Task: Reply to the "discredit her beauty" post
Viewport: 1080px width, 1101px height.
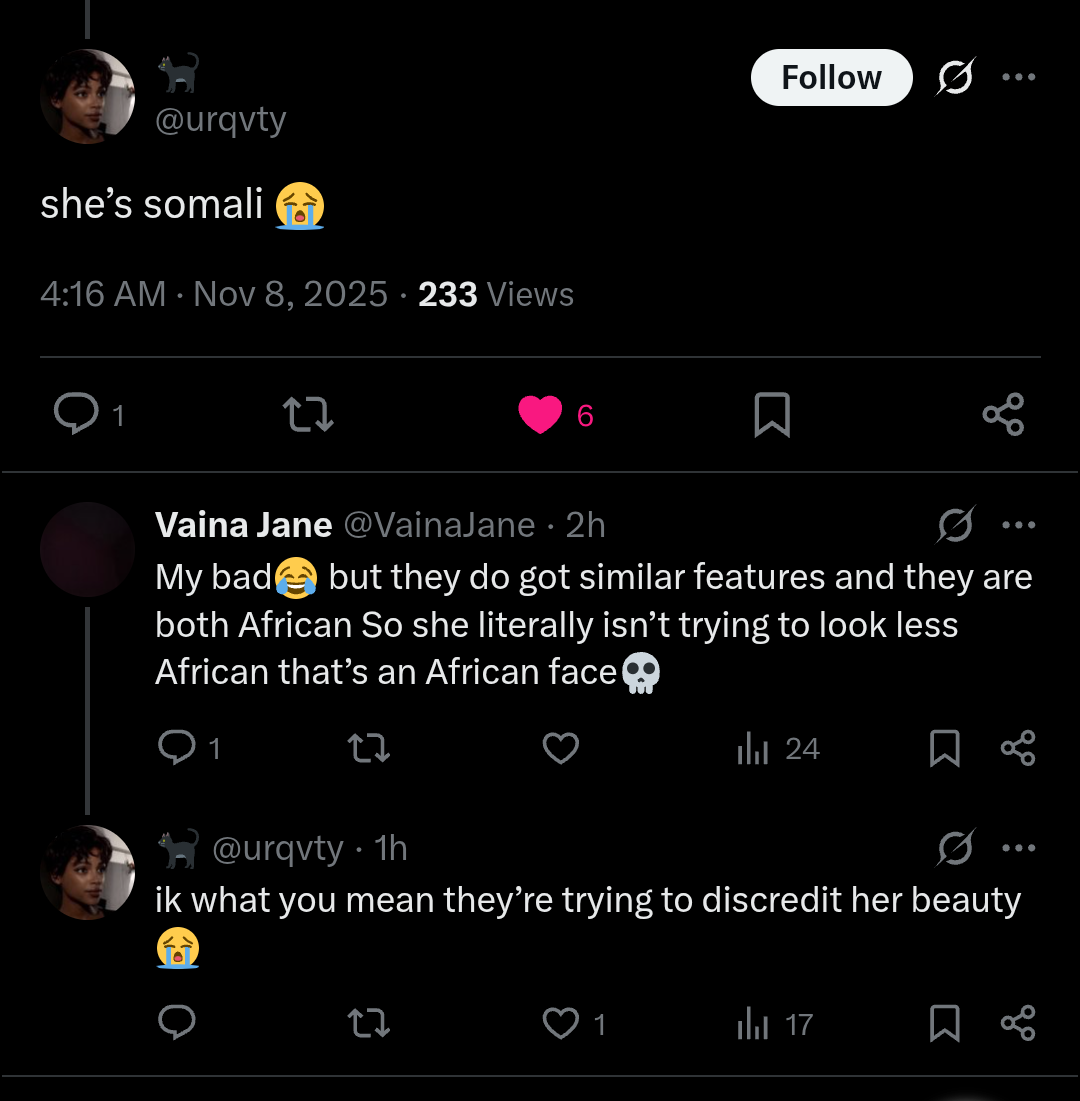Action: pyautogui.click(x=177, y=1023)
